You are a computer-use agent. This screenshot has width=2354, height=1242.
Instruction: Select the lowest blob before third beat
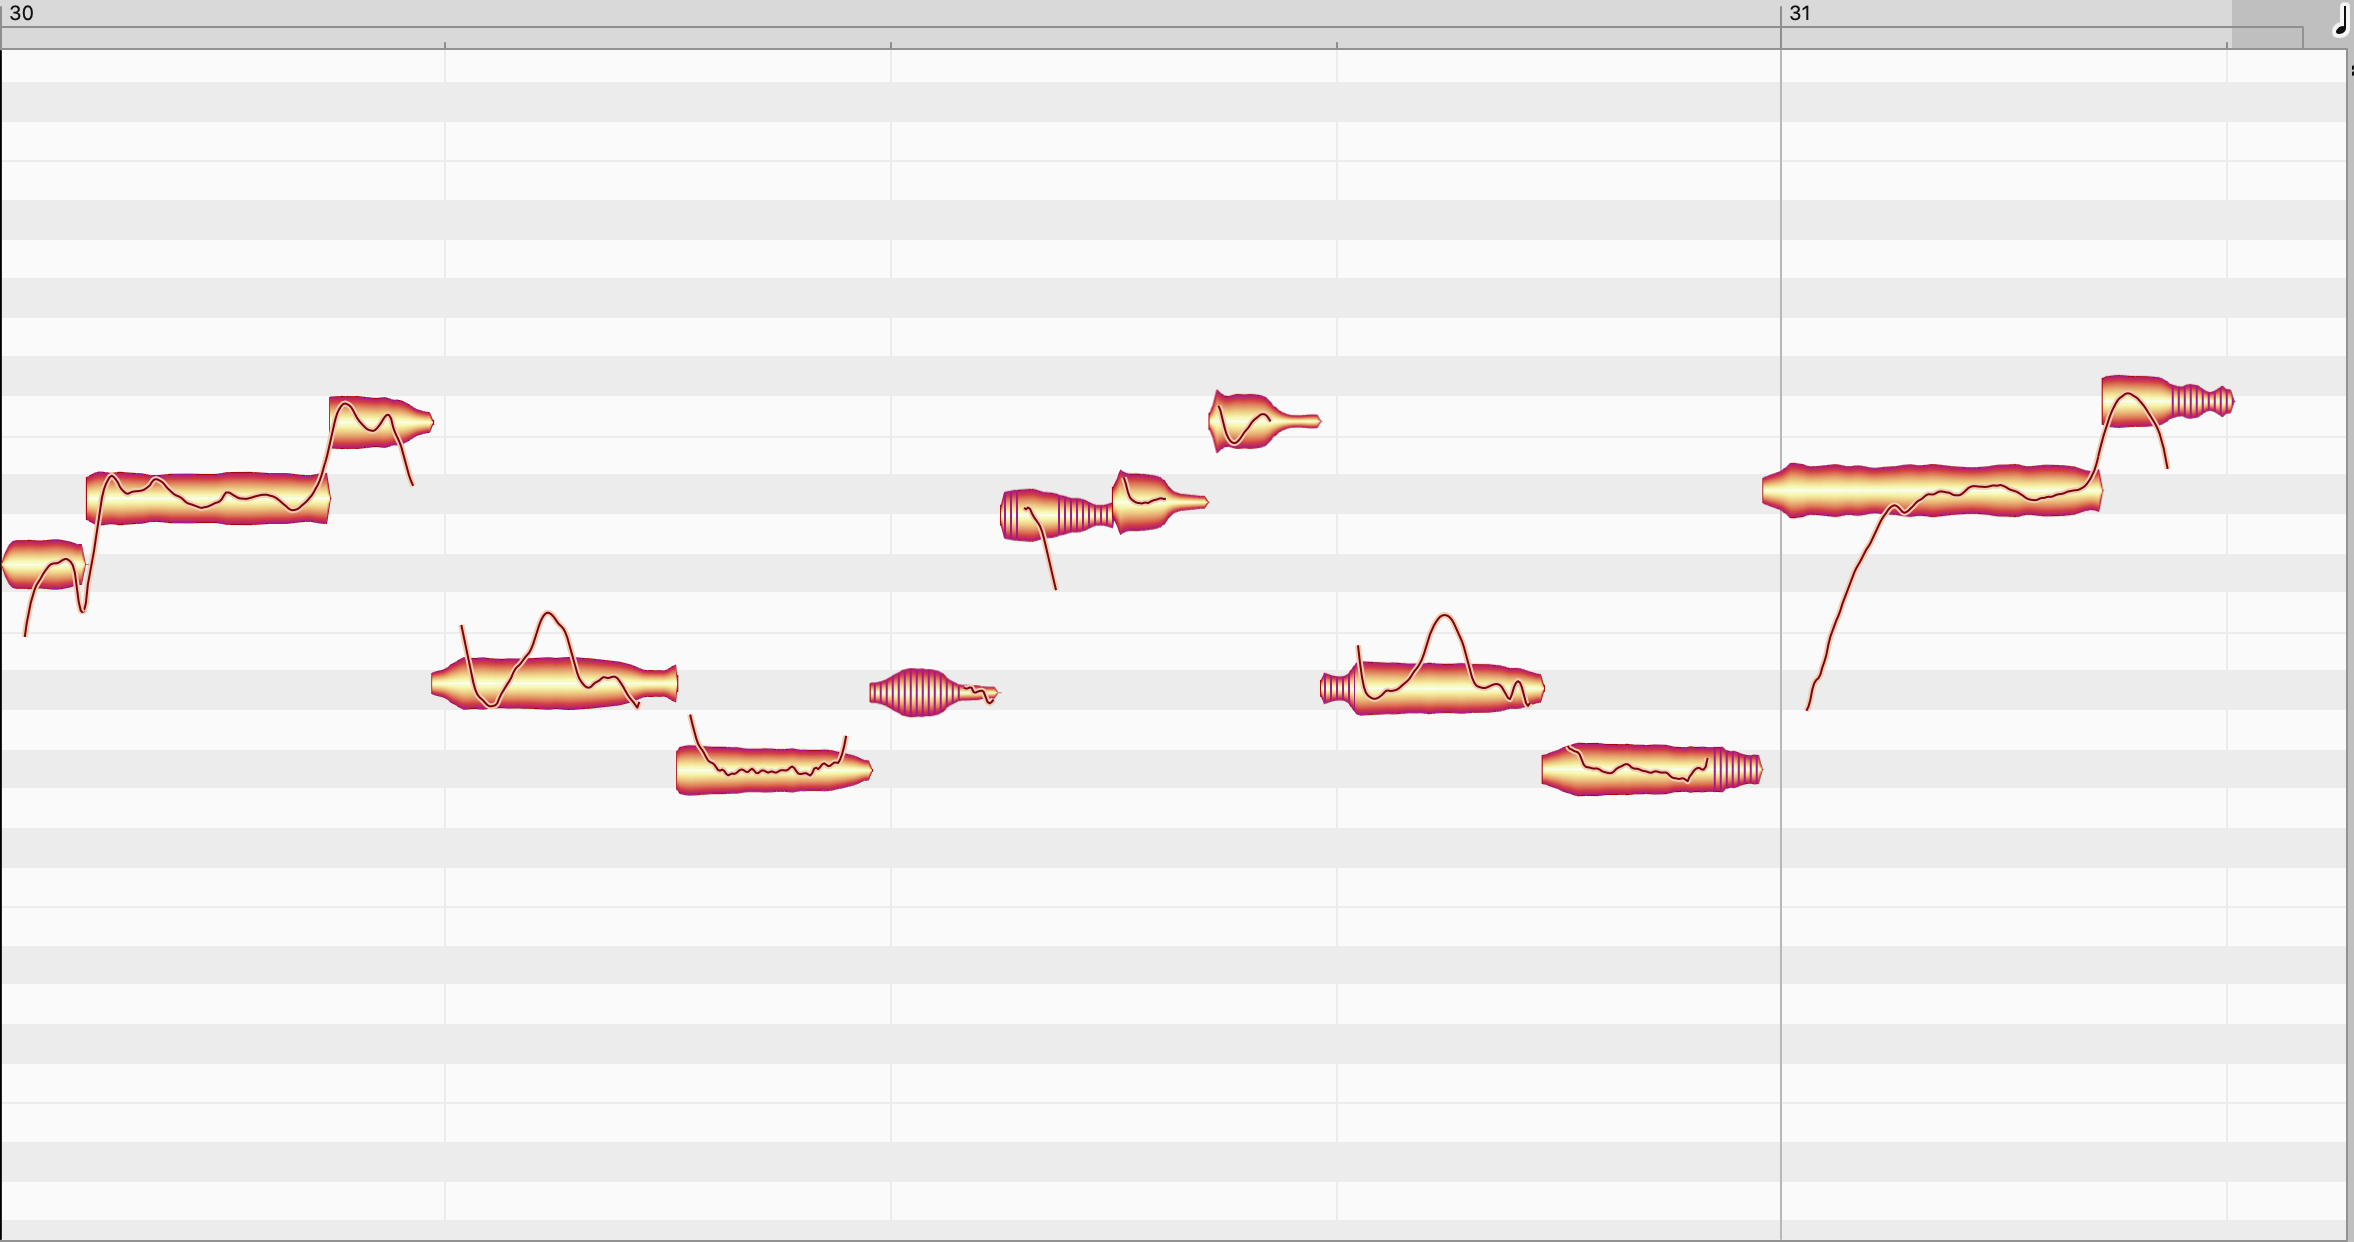(x=774, y=770)
